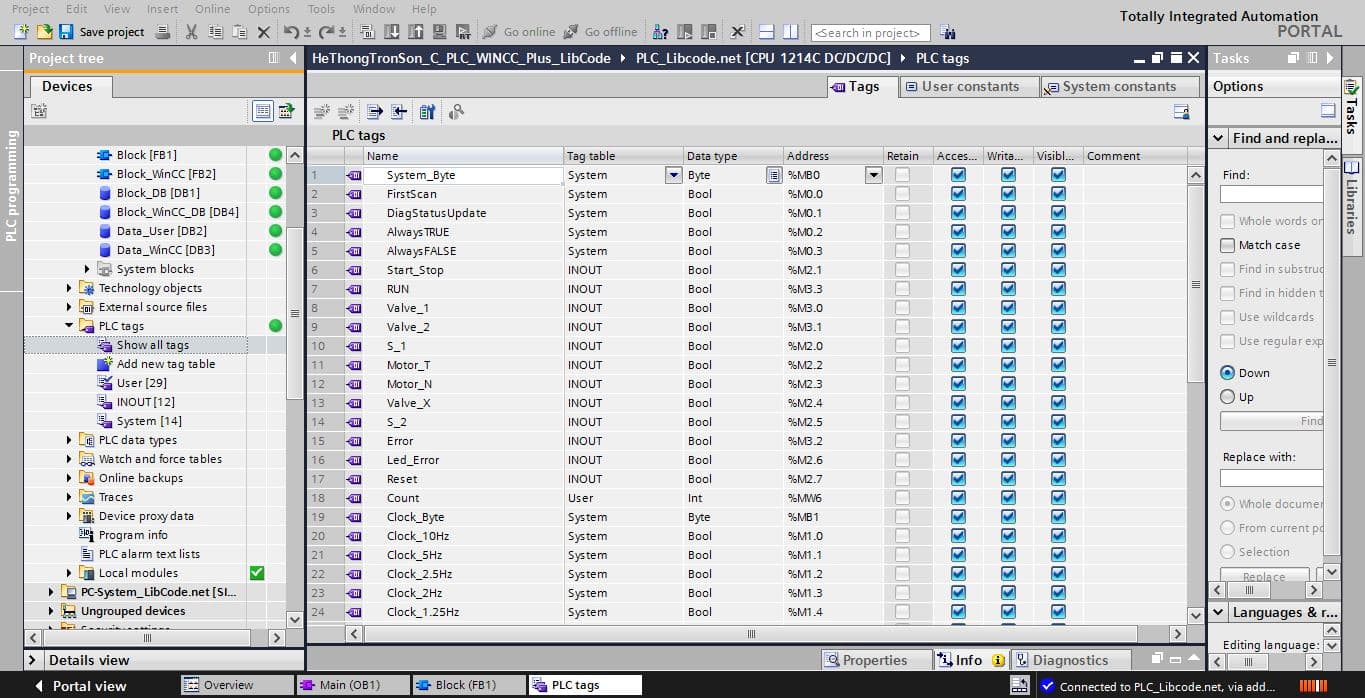Open Tag table dropdown for System_Byte
The width and height of the screenshot is (1365, 698).
[x=673, y=175]
